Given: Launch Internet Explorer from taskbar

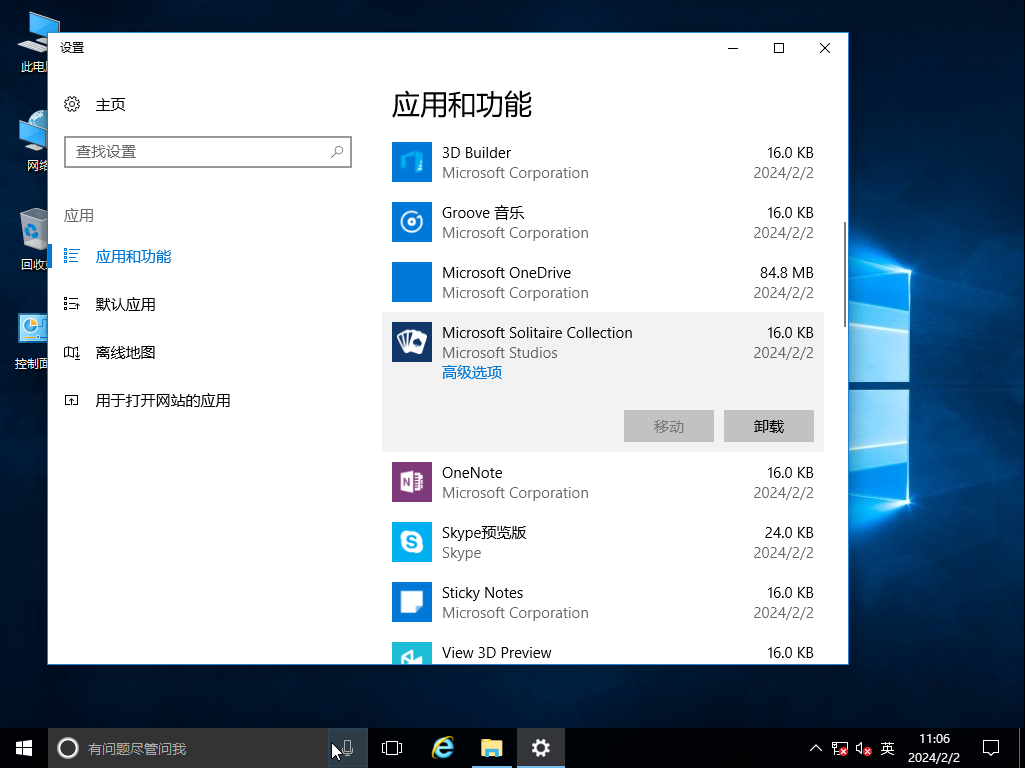Looking at the screenshot, I should click(443, 748).
